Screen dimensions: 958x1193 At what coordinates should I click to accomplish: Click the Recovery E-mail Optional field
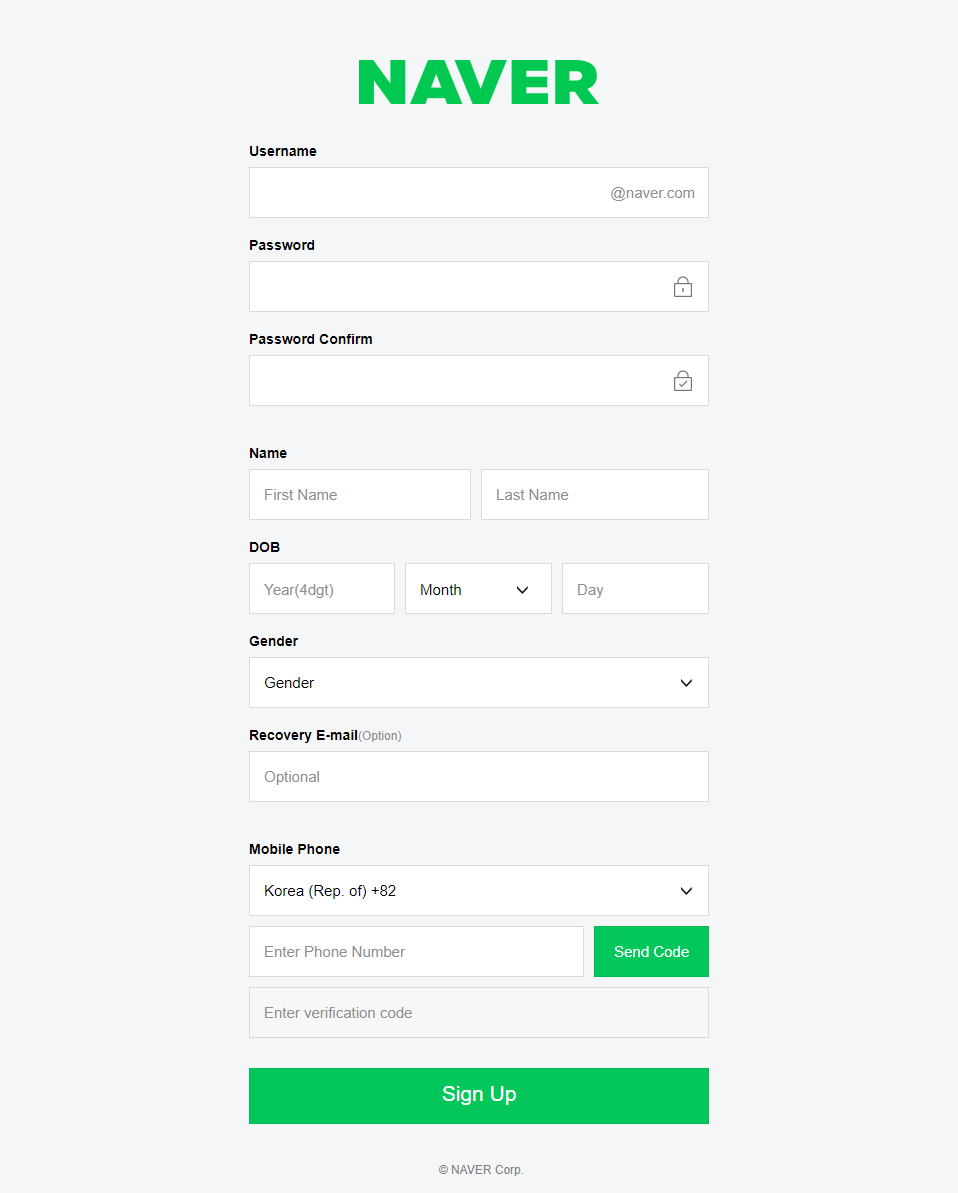coord(478,777)
